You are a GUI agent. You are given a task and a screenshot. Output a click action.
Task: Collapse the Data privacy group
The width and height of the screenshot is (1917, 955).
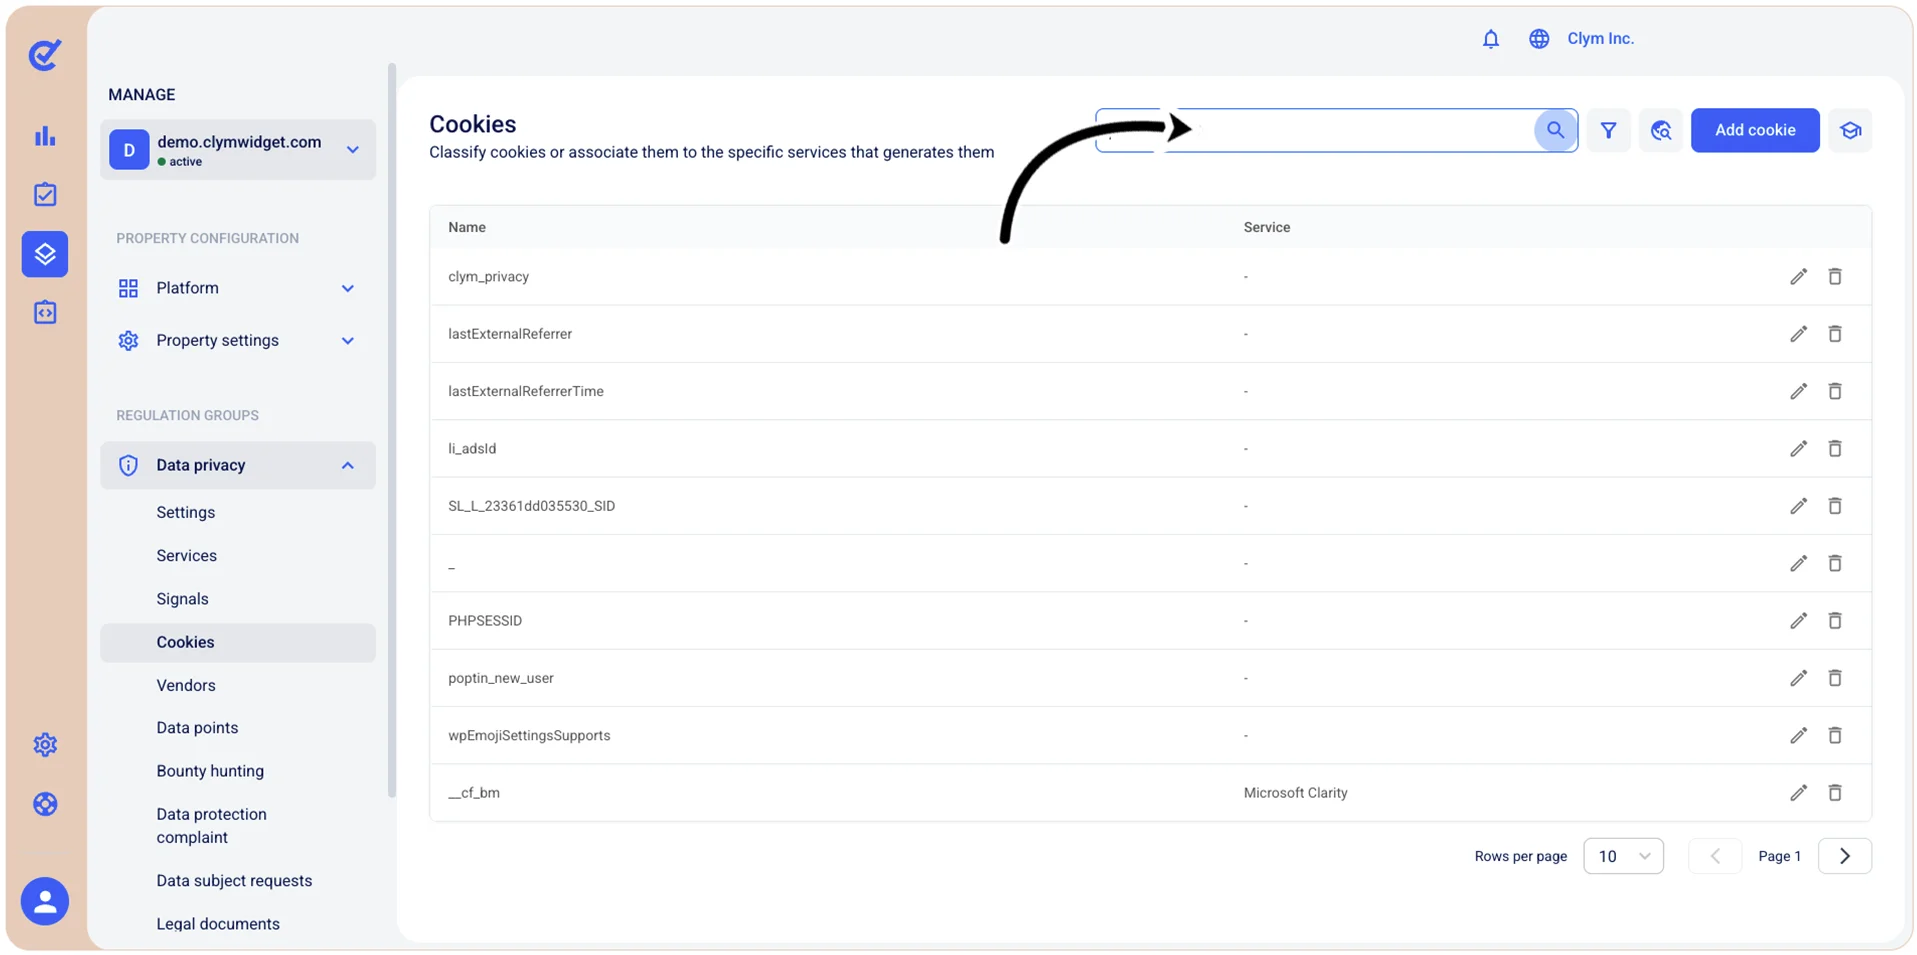[x=238, y=465]
